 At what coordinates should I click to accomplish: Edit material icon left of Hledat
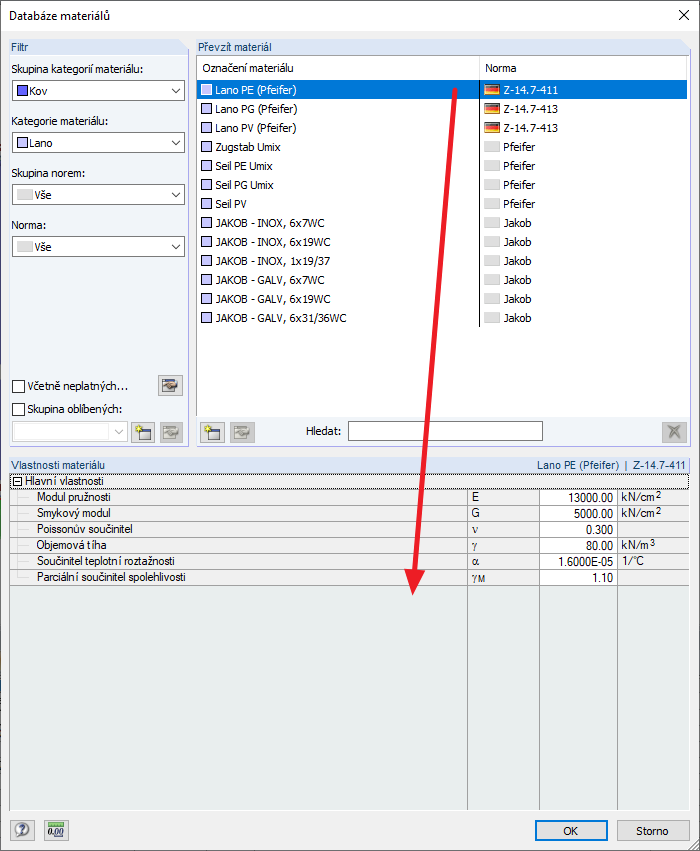(x=242, y=433)
